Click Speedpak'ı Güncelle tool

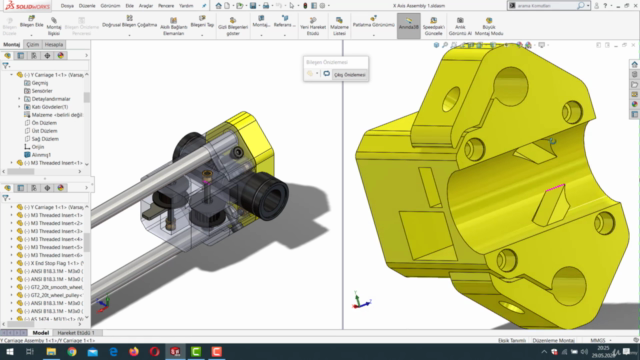[x=433, y=26]
